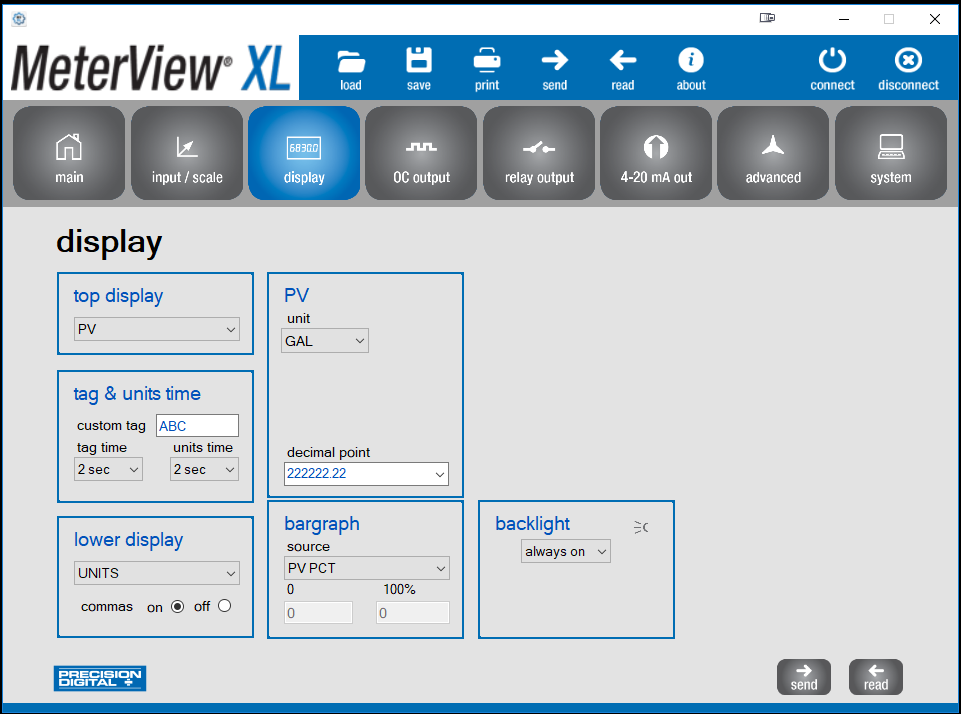Click the custom tag ABC field
This screenshot has width=961, height=714.
[197, 426]
